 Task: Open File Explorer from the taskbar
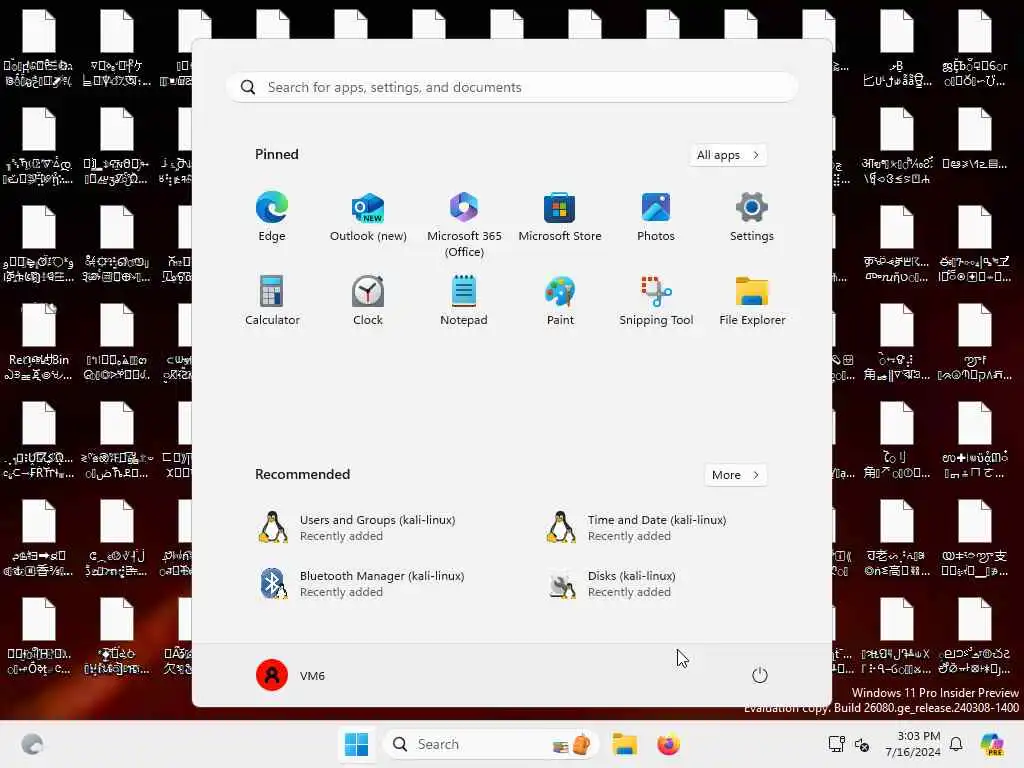tap(624, 744)
